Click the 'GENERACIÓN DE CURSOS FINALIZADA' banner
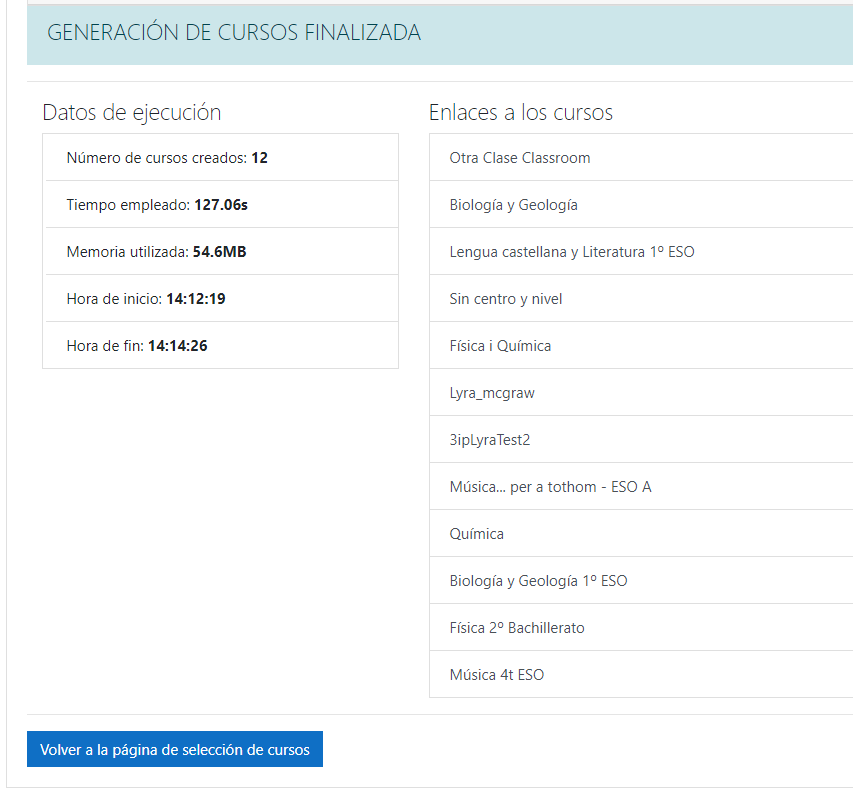 pos(232,32)
